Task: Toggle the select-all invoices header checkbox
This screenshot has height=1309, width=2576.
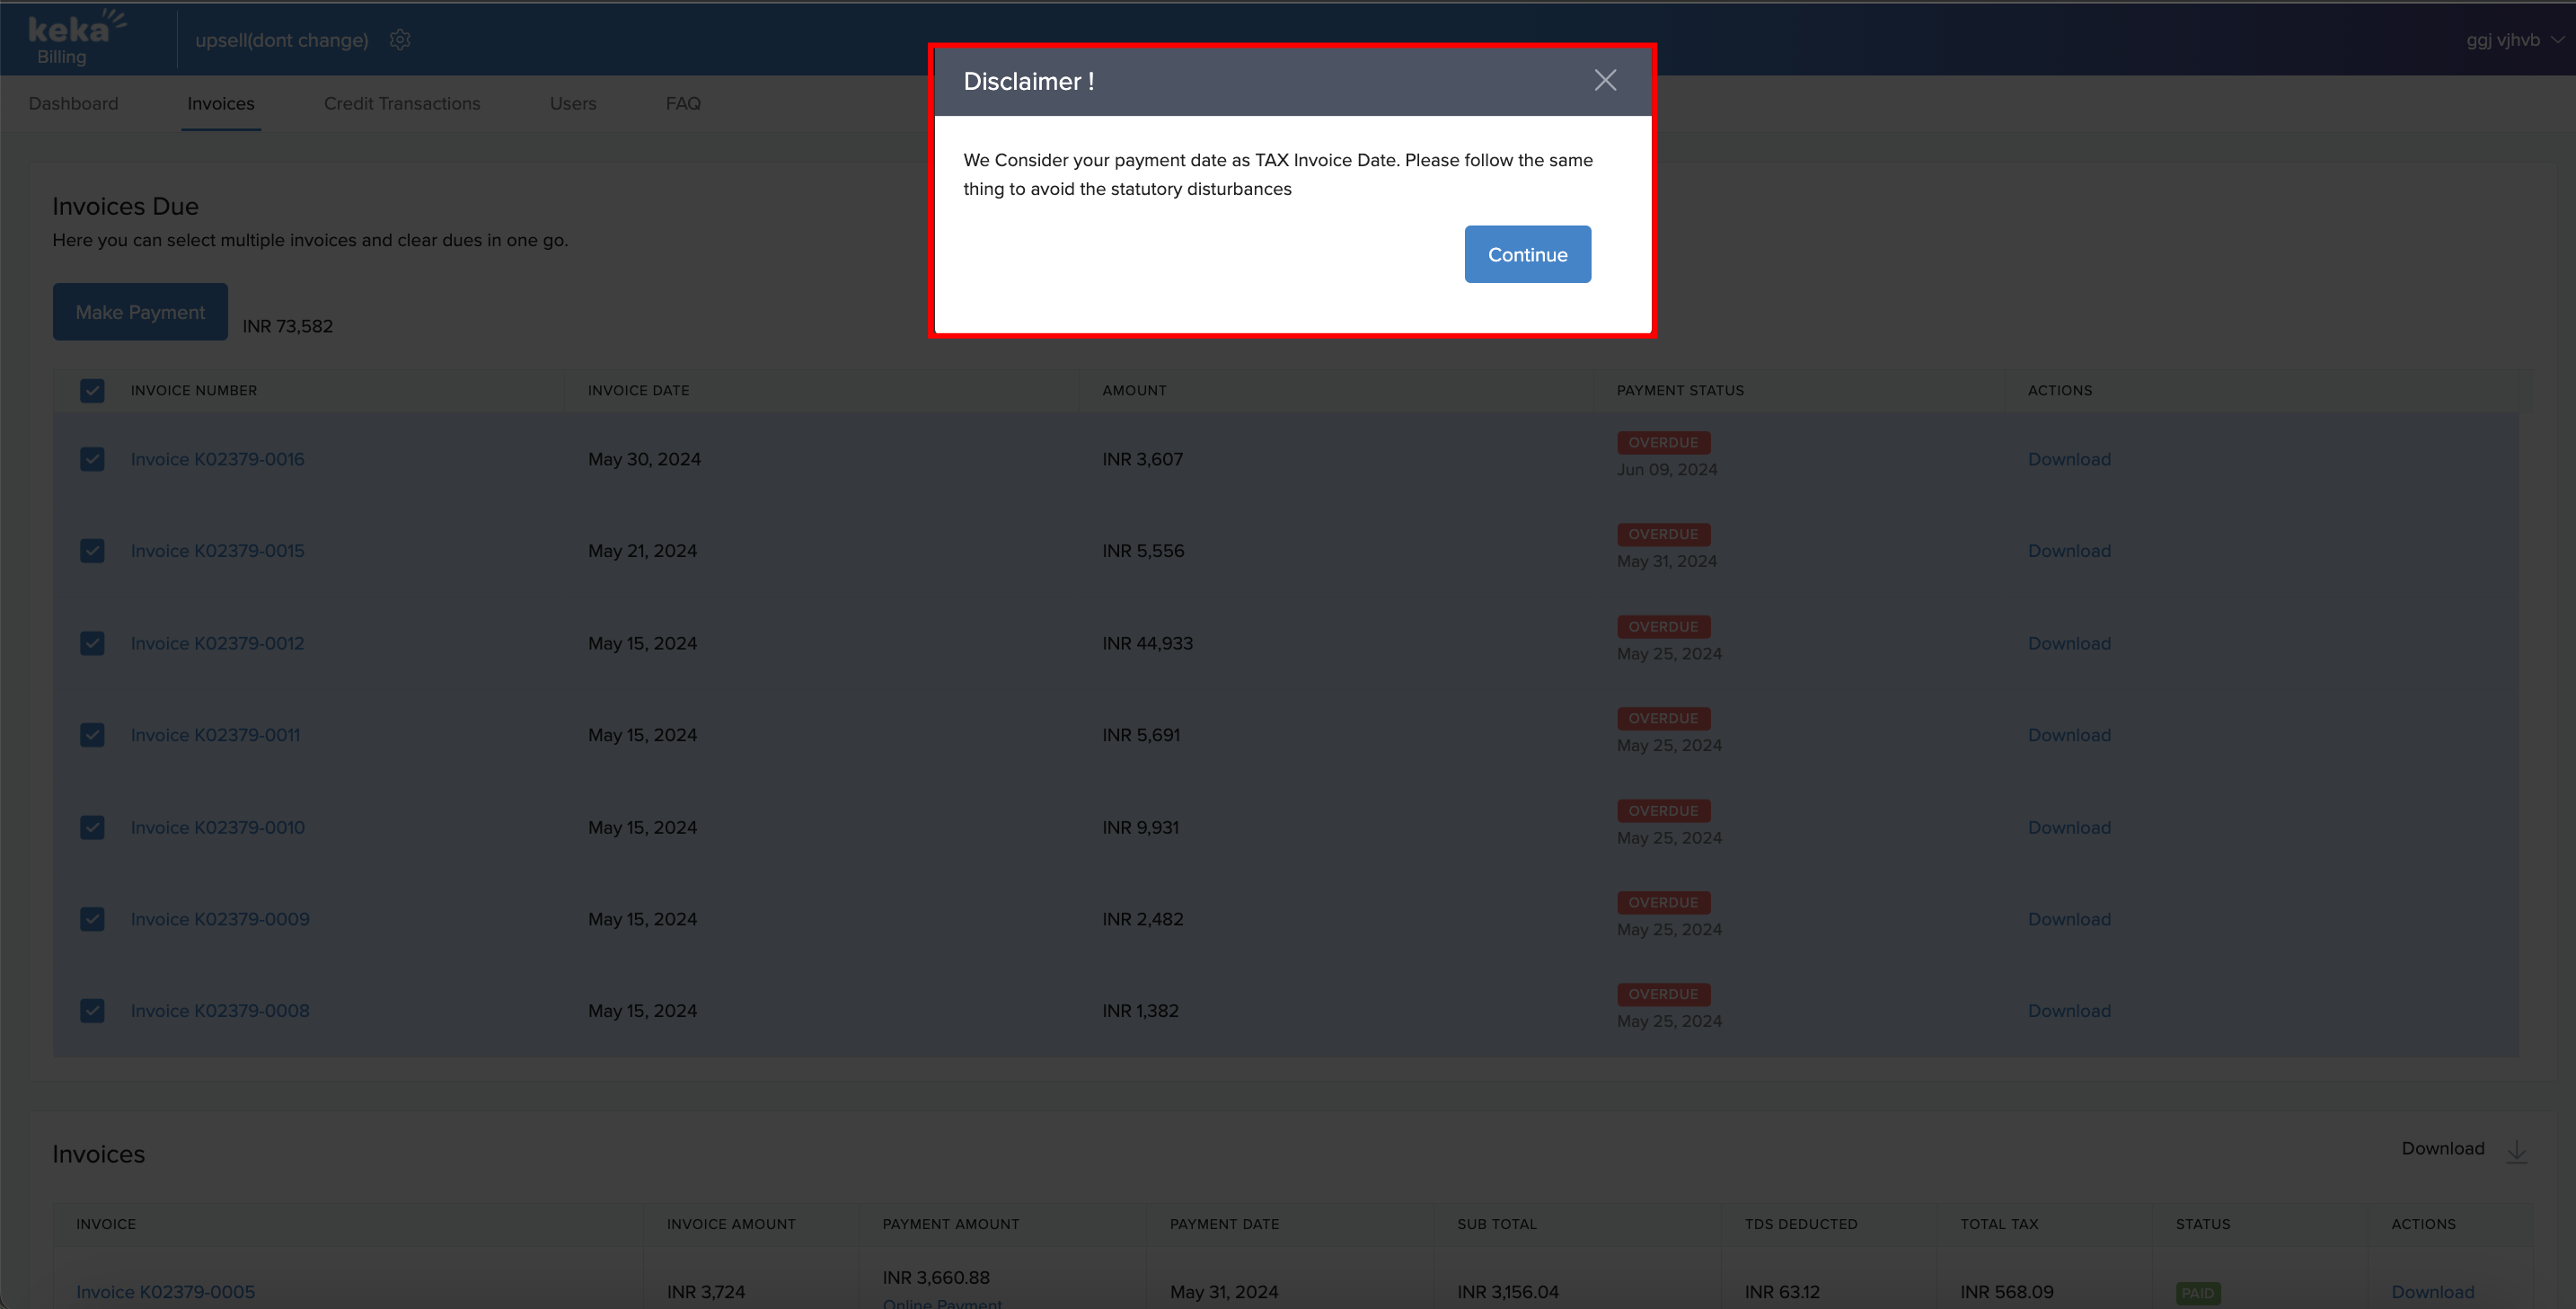Action: click(x=92, y=391)
